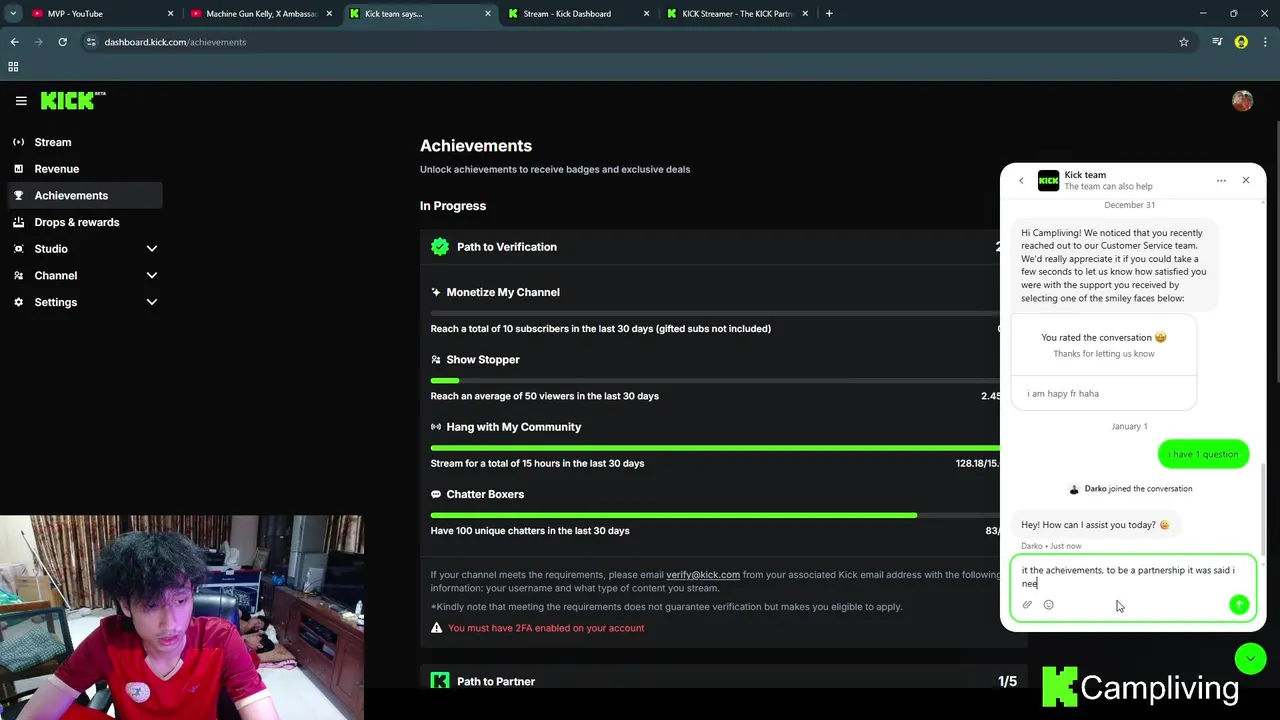Image resolution: width=1280 pixels, height=720 pixels.
Task: Click the address bar URL
Action: pos(175,42)
